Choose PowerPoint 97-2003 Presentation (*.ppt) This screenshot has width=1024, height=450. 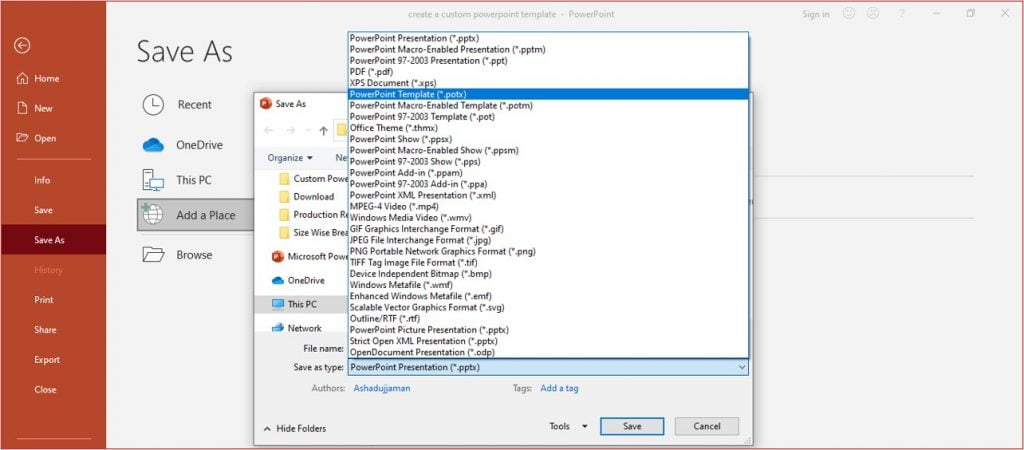click(x=549, y=61)
